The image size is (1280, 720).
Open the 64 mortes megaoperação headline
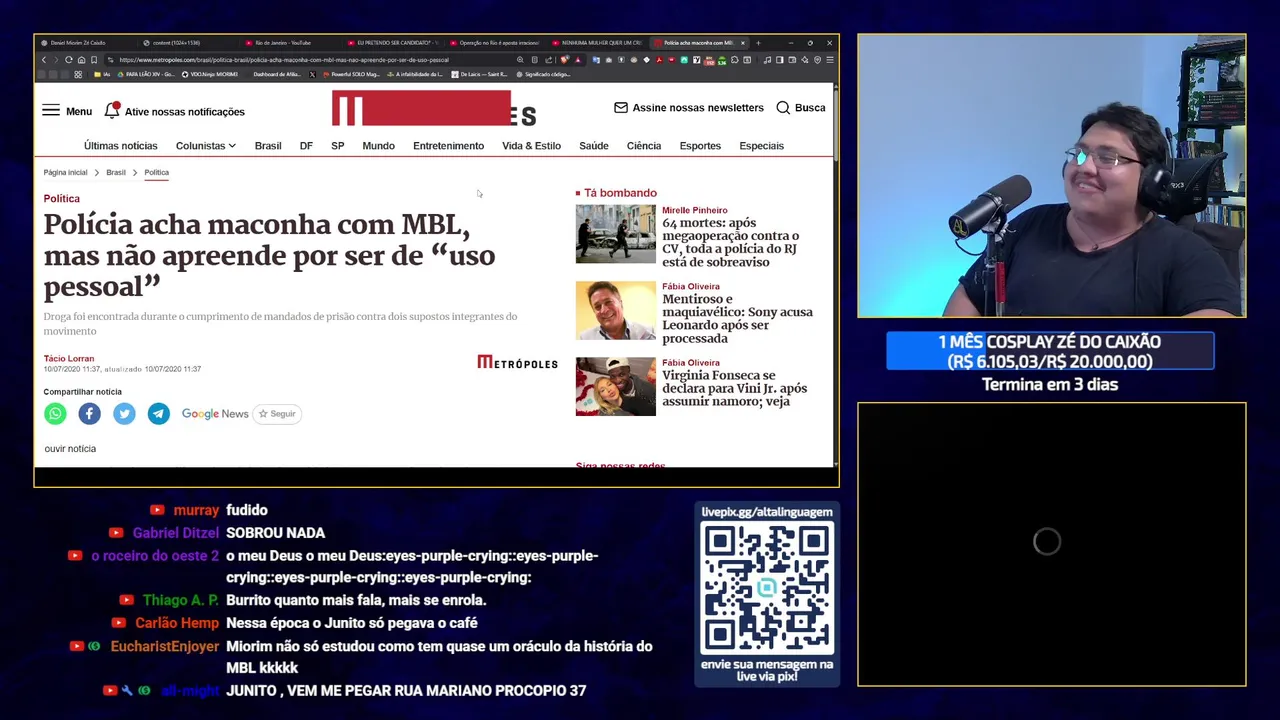pos(730,242)
